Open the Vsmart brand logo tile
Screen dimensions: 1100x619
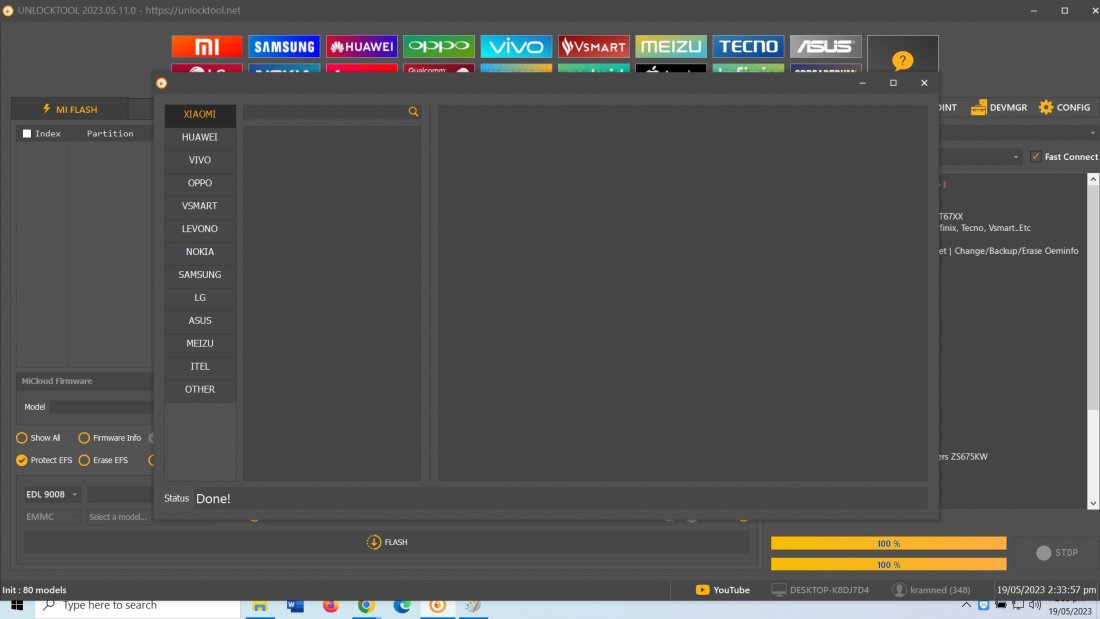[x=593, y=46]
